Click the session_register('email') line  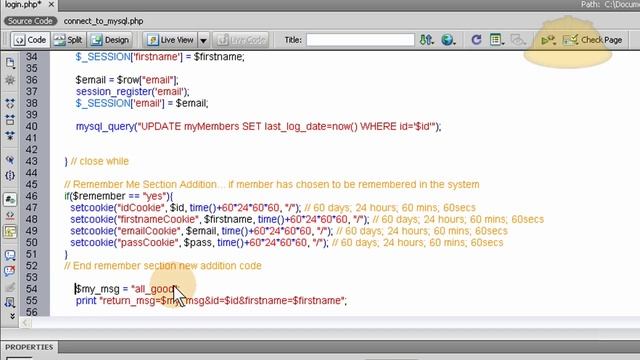[x=133, y=91]
